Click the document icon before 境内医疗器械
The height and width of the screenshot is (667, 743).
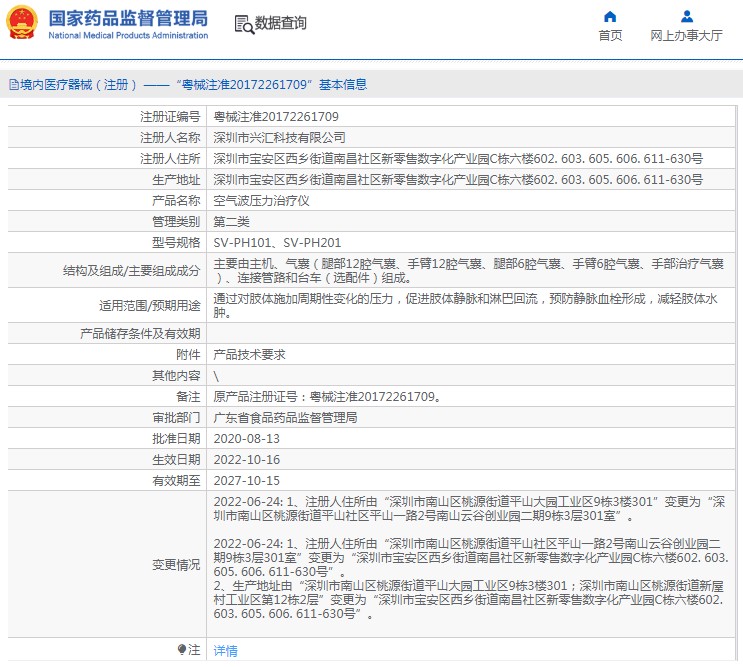14,85
